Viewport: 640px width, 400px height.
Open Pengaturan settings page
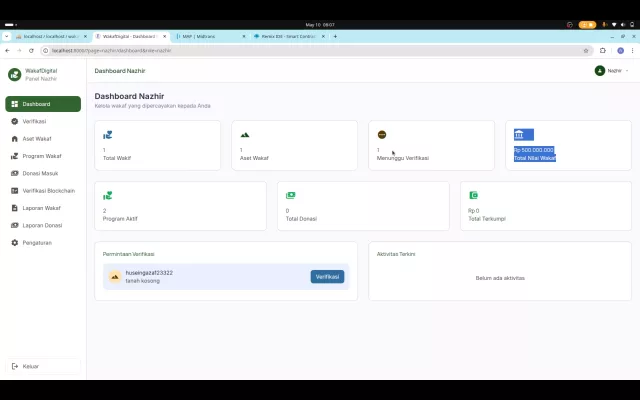[43, 242]
